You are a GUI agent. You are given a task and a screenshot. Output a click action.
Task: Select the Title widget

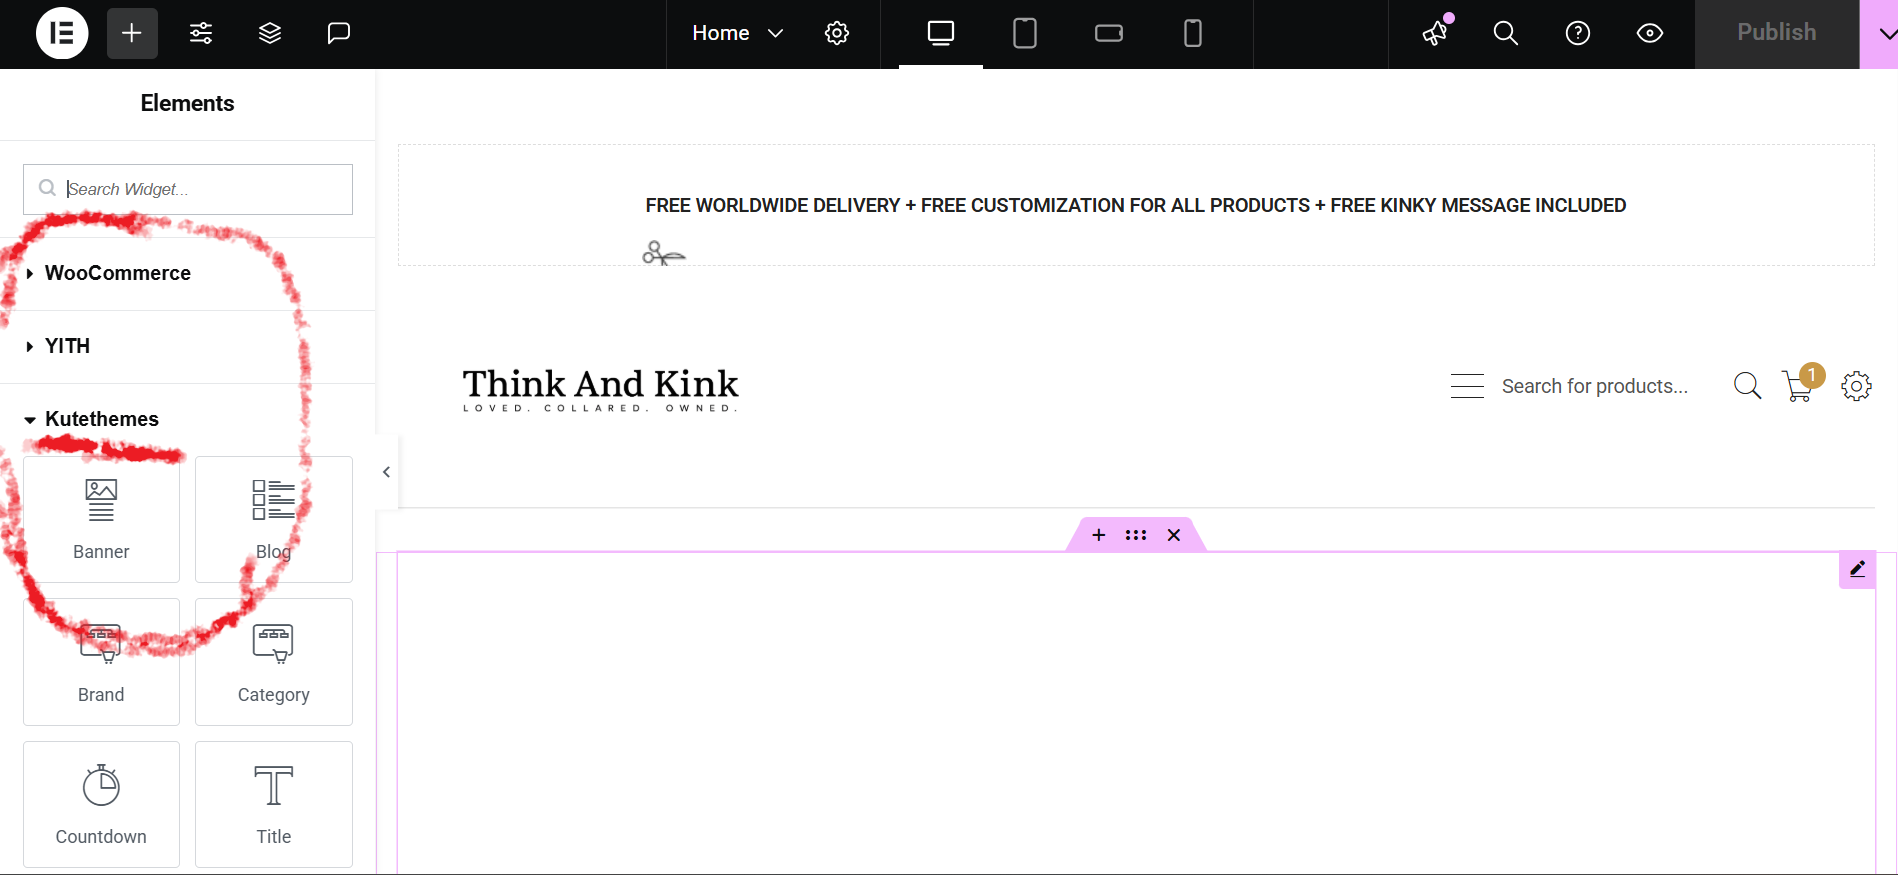click(x=274, y=804)
